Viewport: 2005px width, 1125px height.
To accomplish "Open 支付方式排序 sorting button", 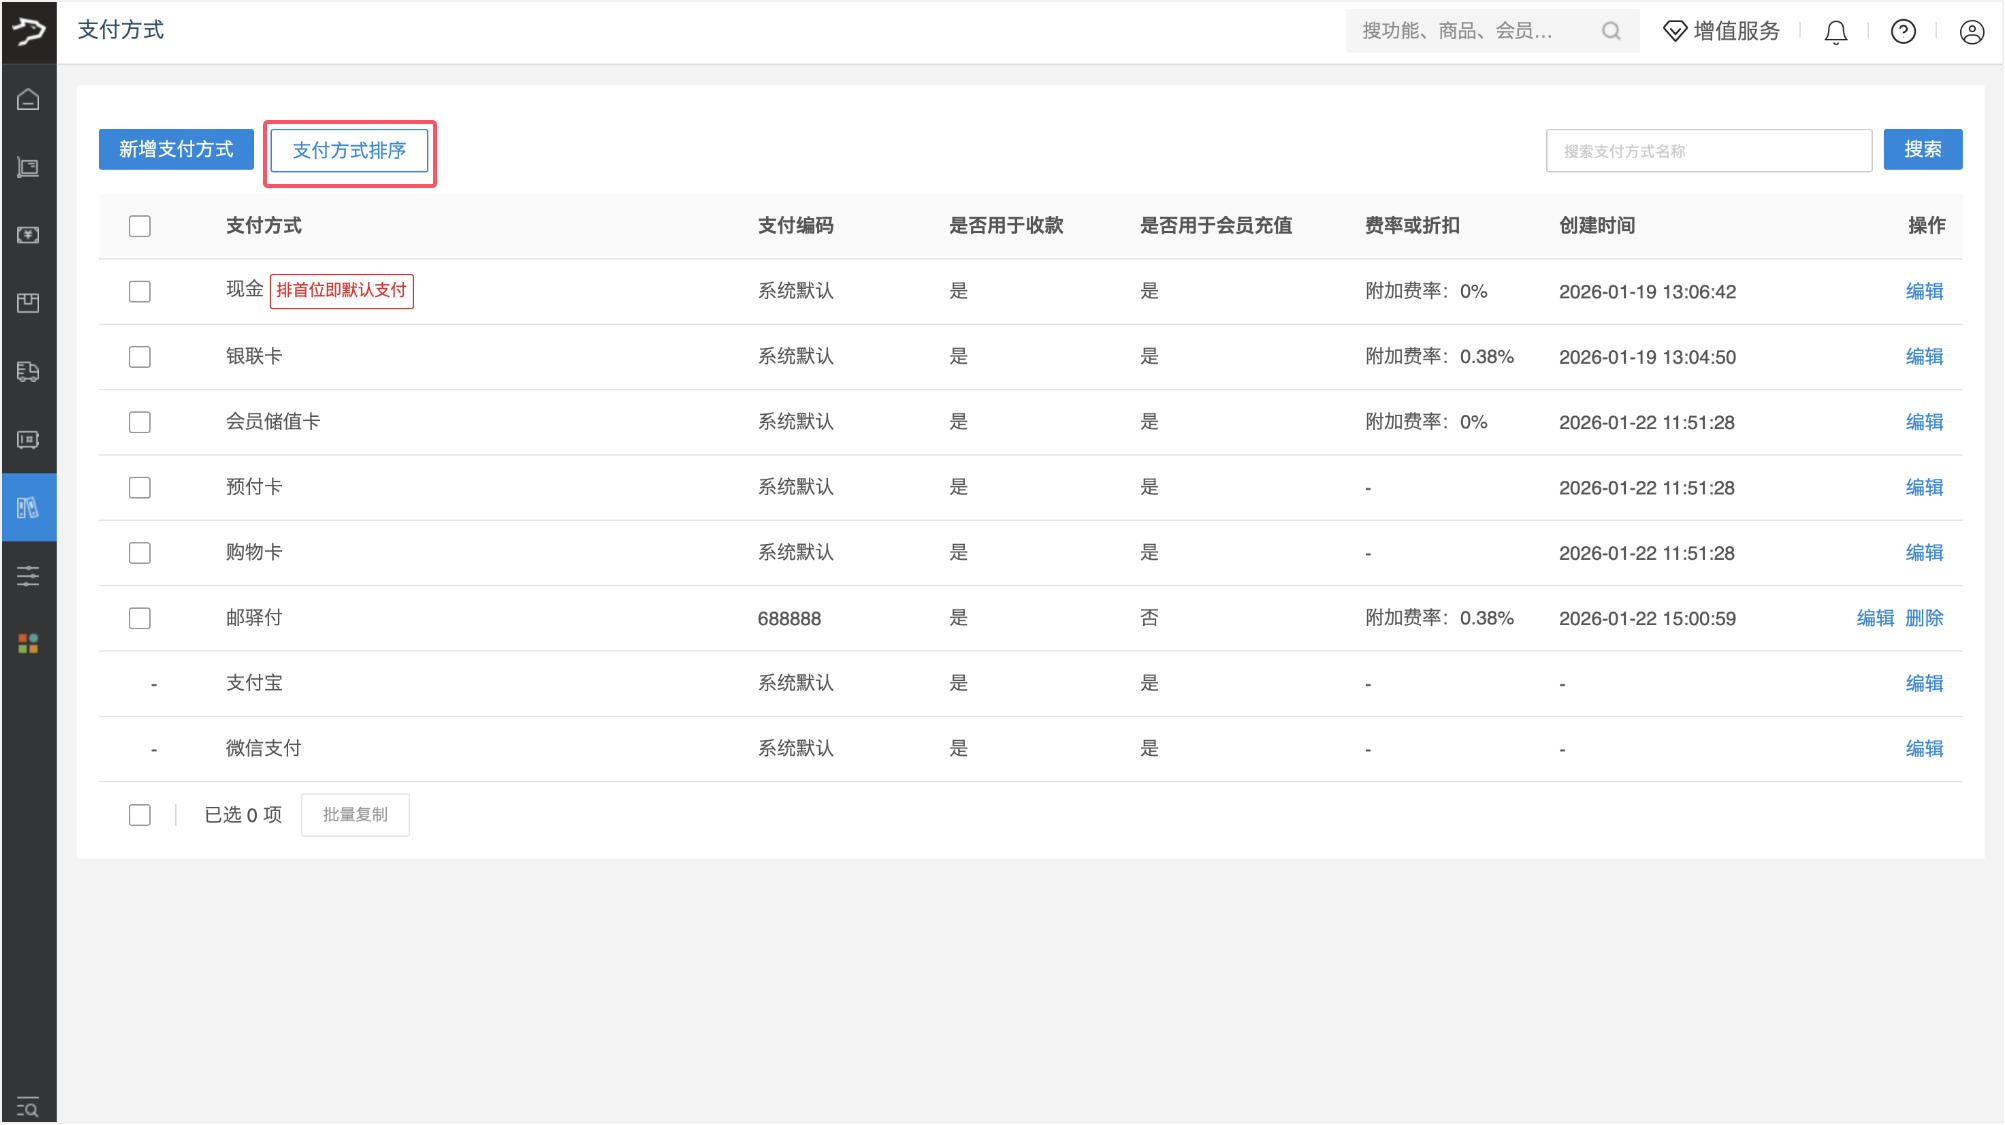I will click(349, 151).
